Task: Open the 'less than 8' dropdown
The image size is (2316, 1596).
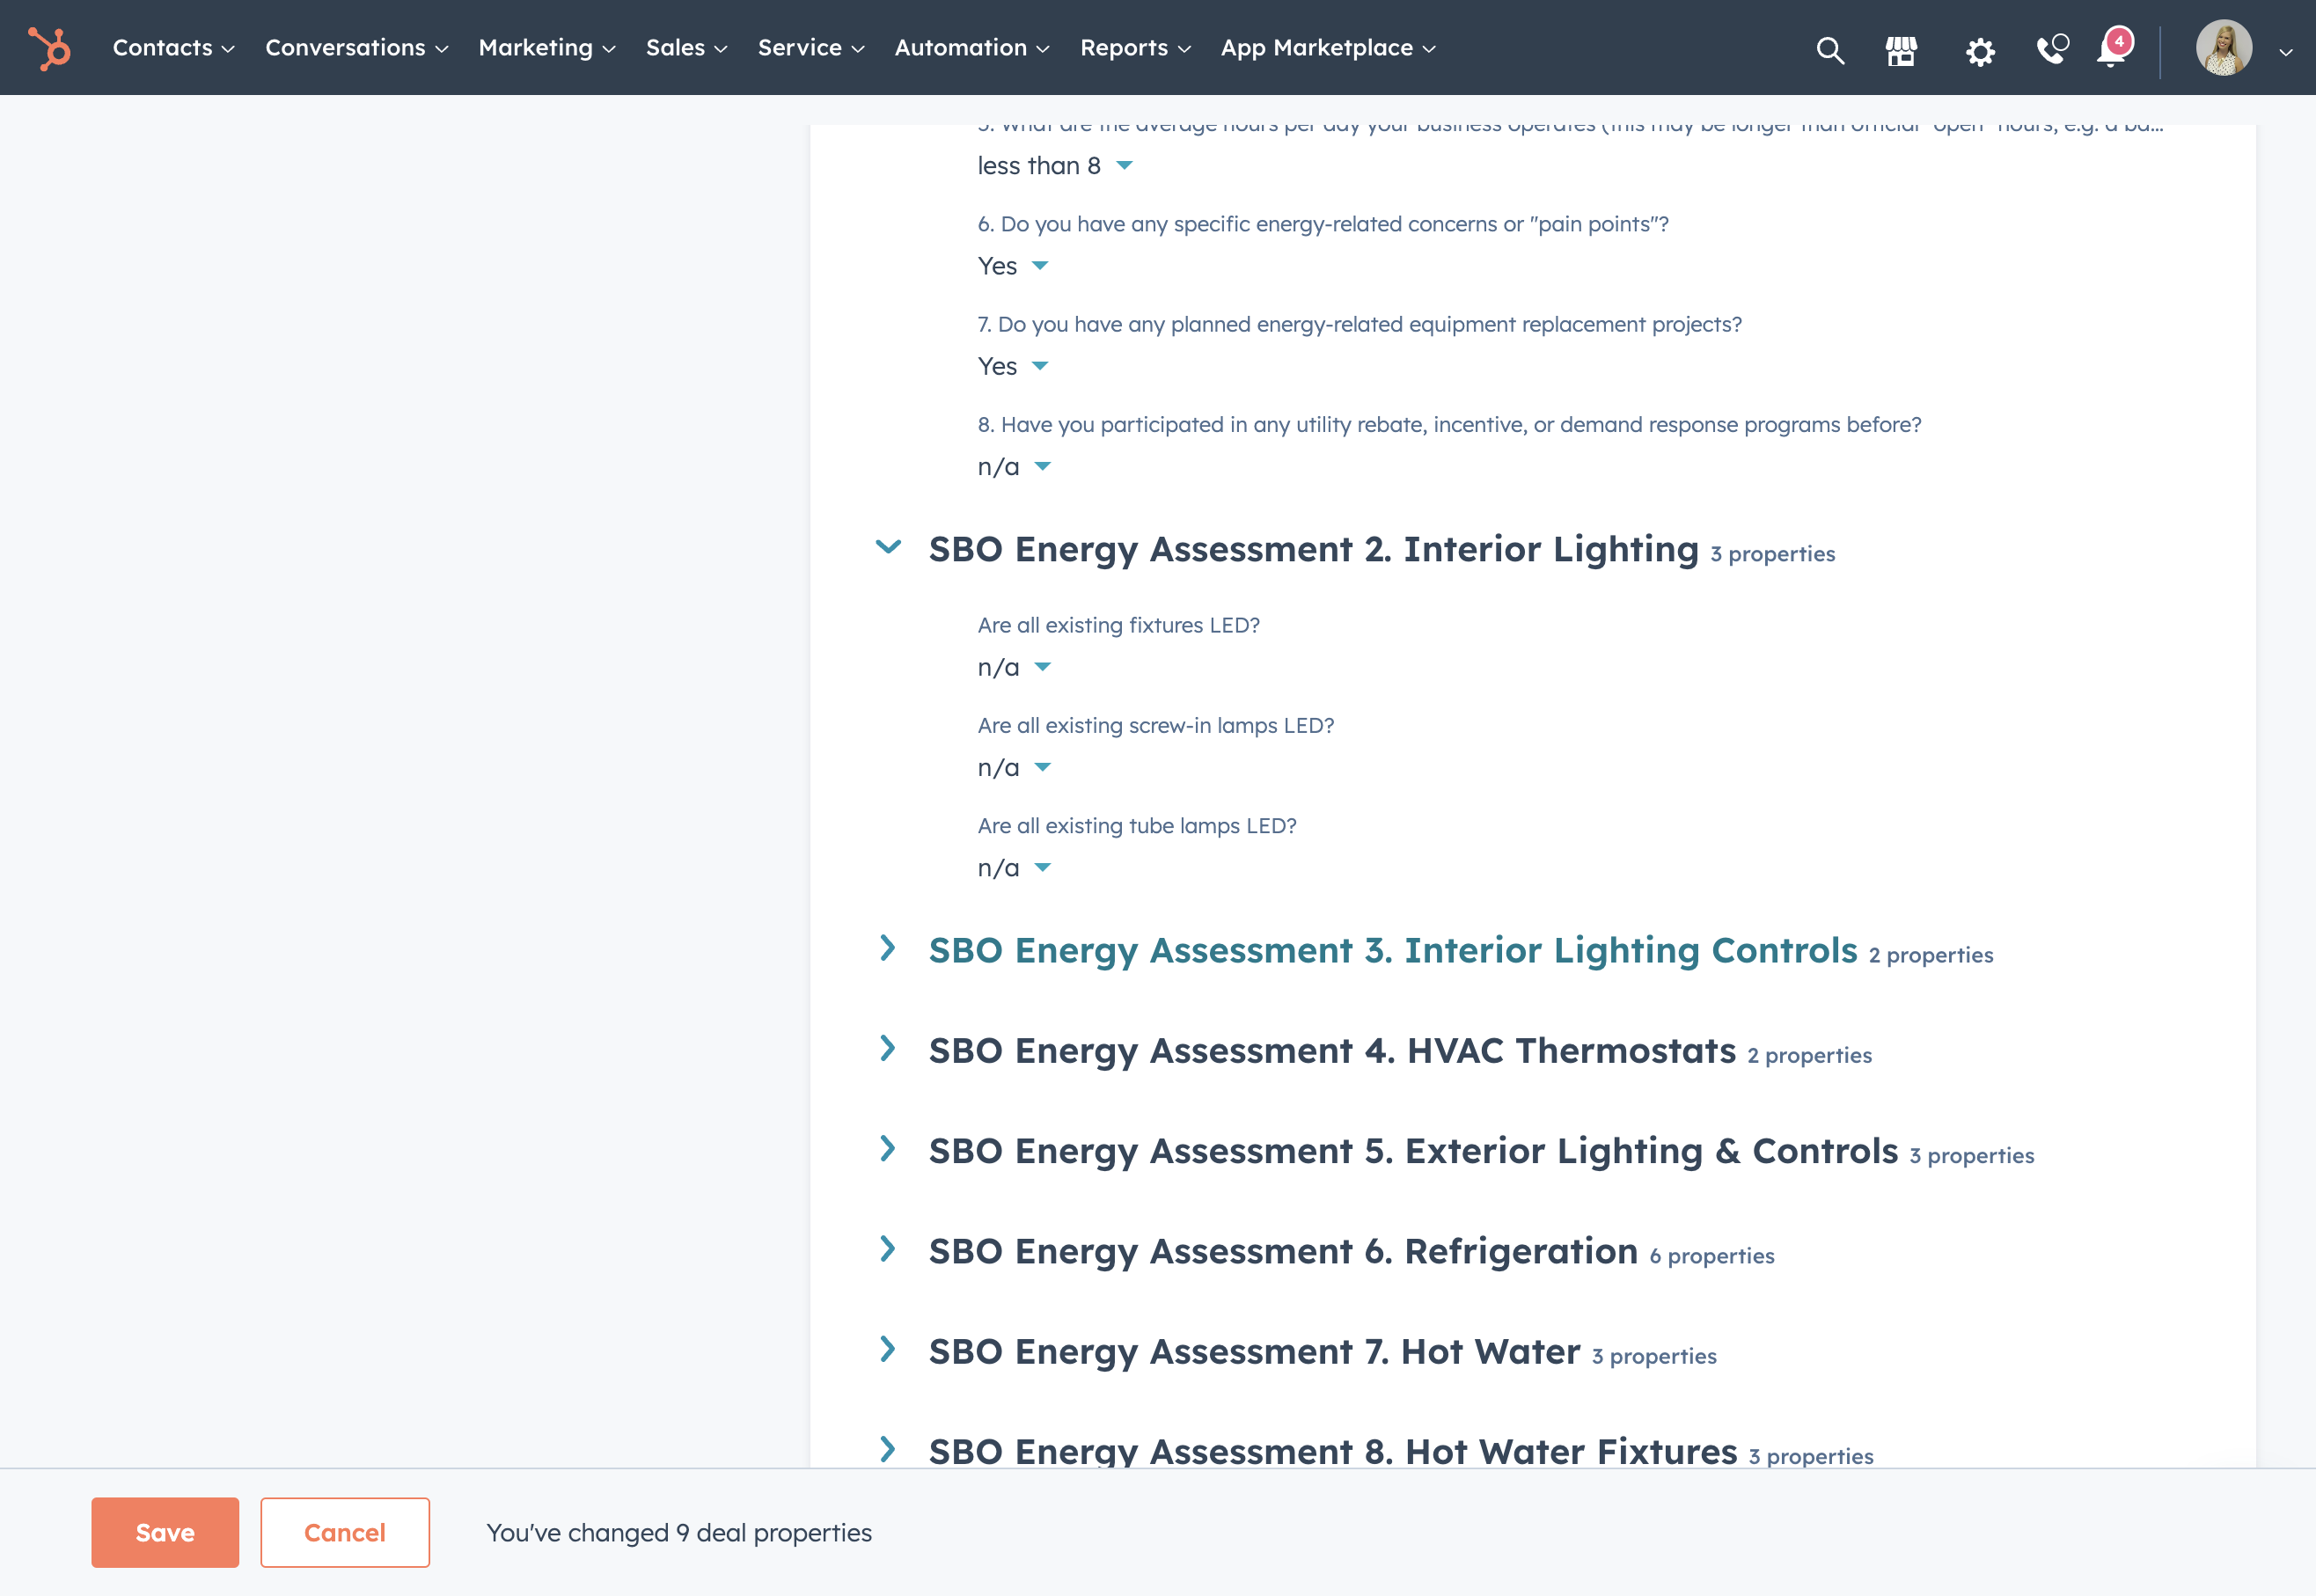Action: [1055, 166]
